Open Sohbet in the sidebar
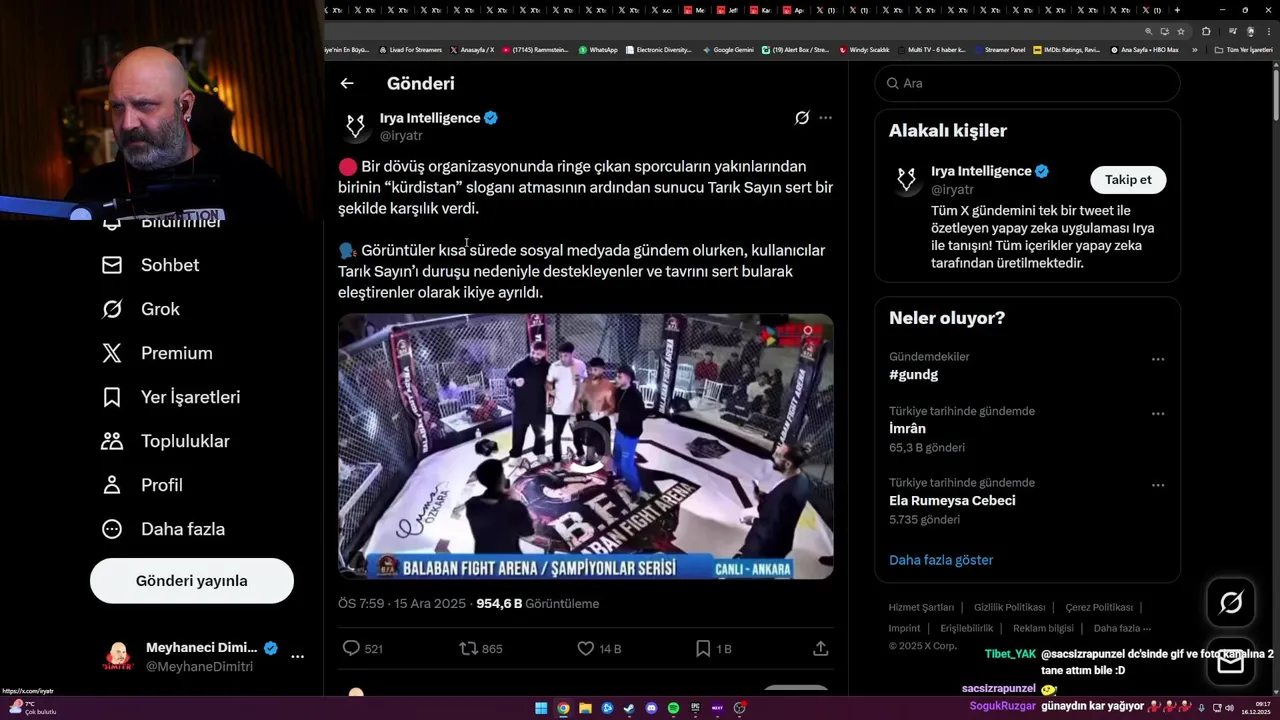The image size is (1280, 720). (151, 265)
